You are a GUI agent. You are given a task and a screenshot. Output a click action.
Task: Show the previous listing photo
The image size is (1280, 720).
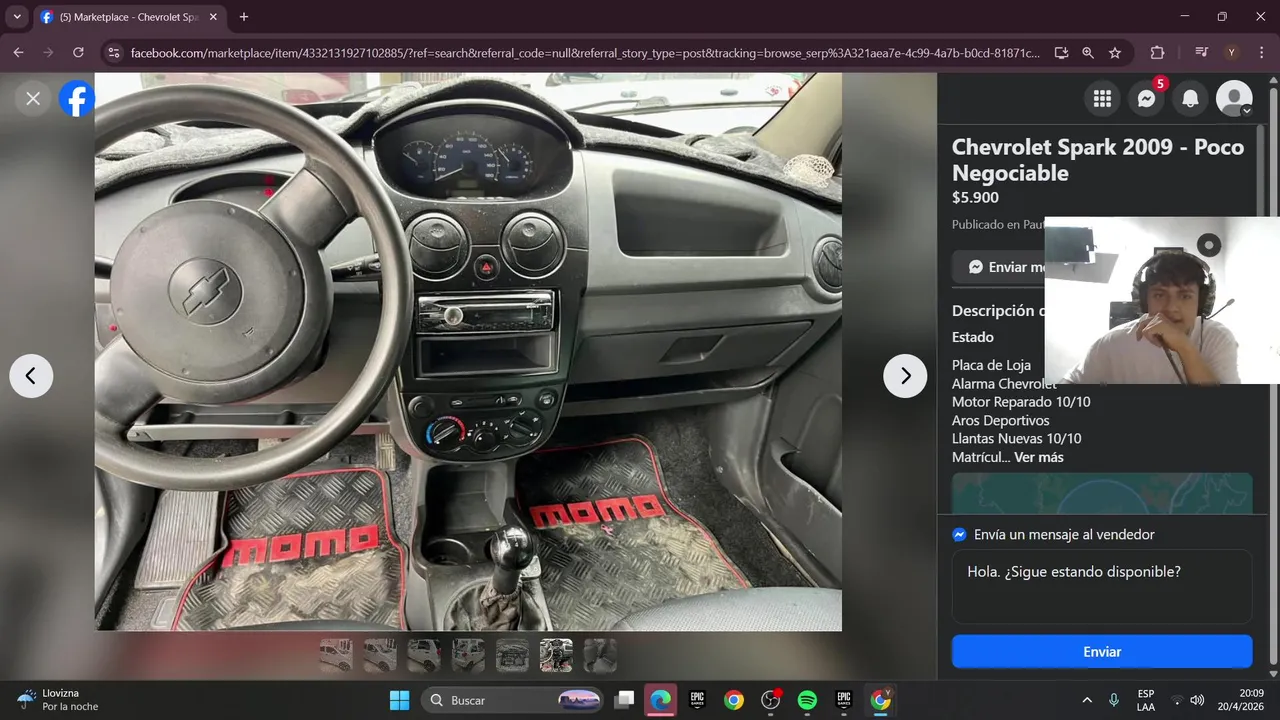pos(31,376)
